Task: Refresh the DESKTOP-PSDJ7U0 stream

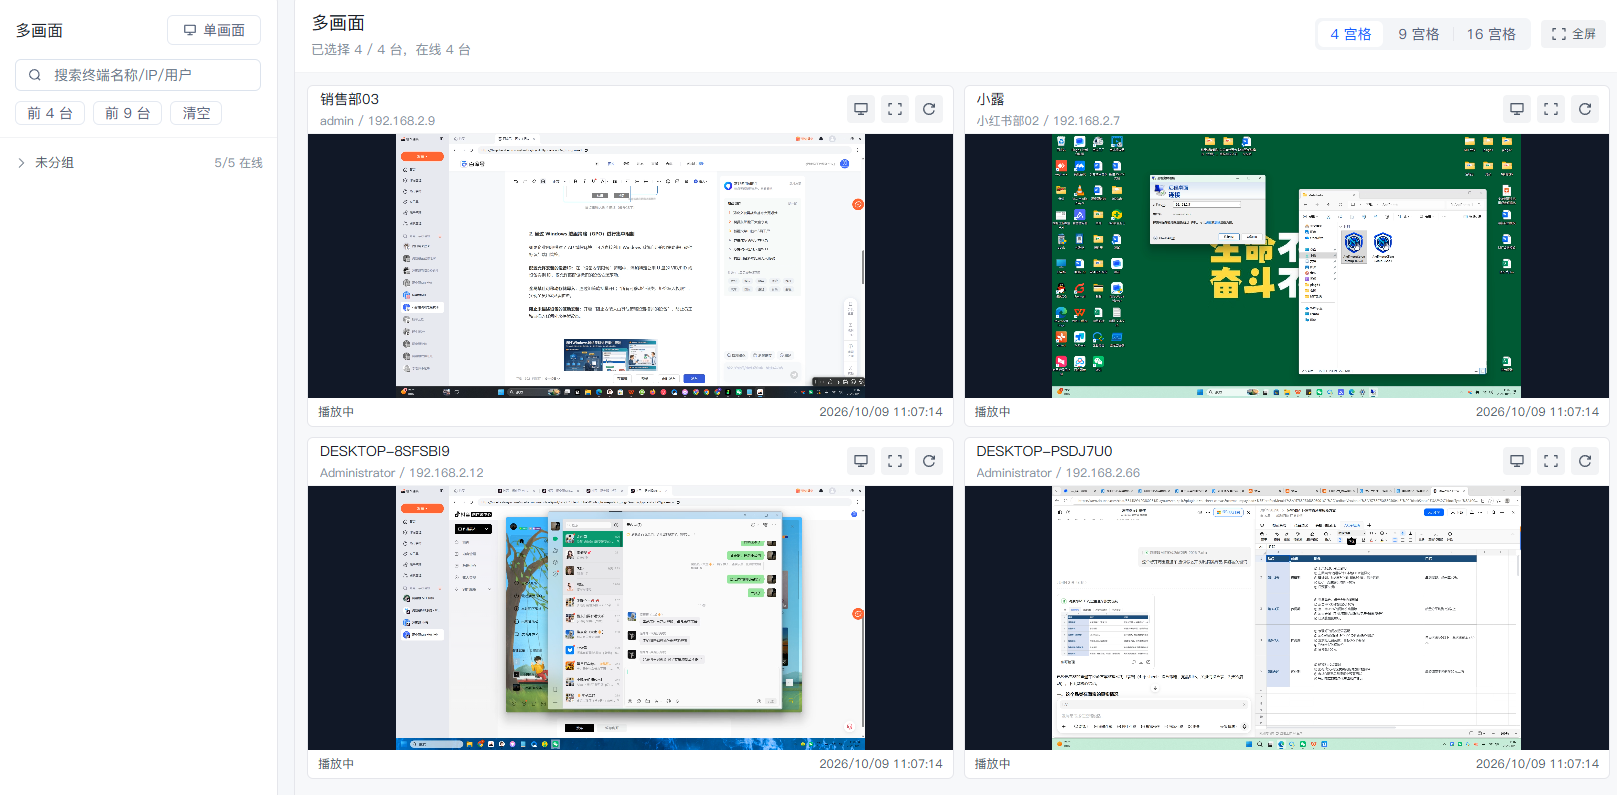Action: pyautogui.click(x=1585, y=461)
